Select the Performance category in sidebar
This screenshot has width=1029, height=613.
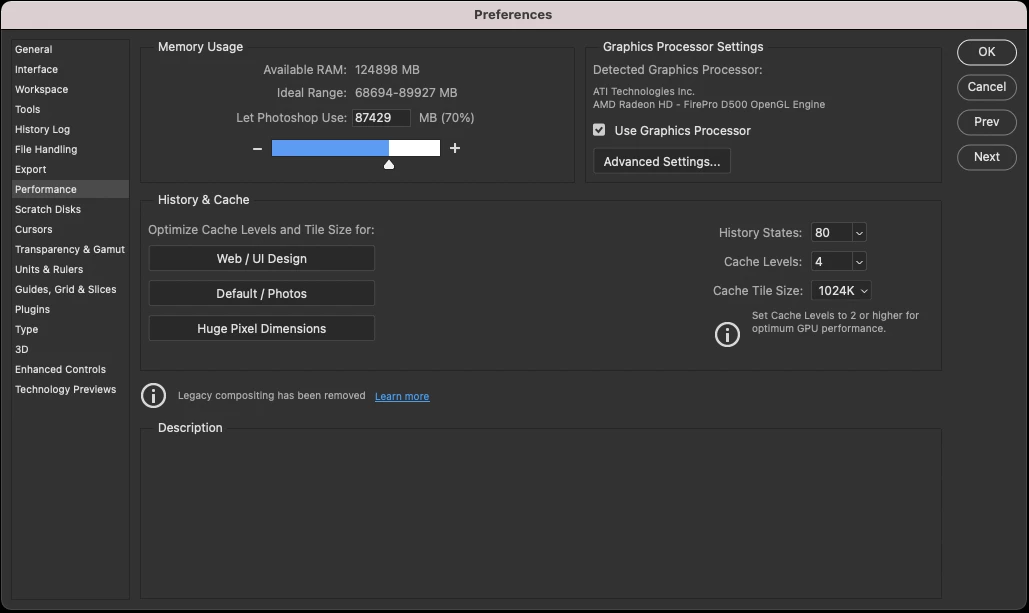point(70,189)
